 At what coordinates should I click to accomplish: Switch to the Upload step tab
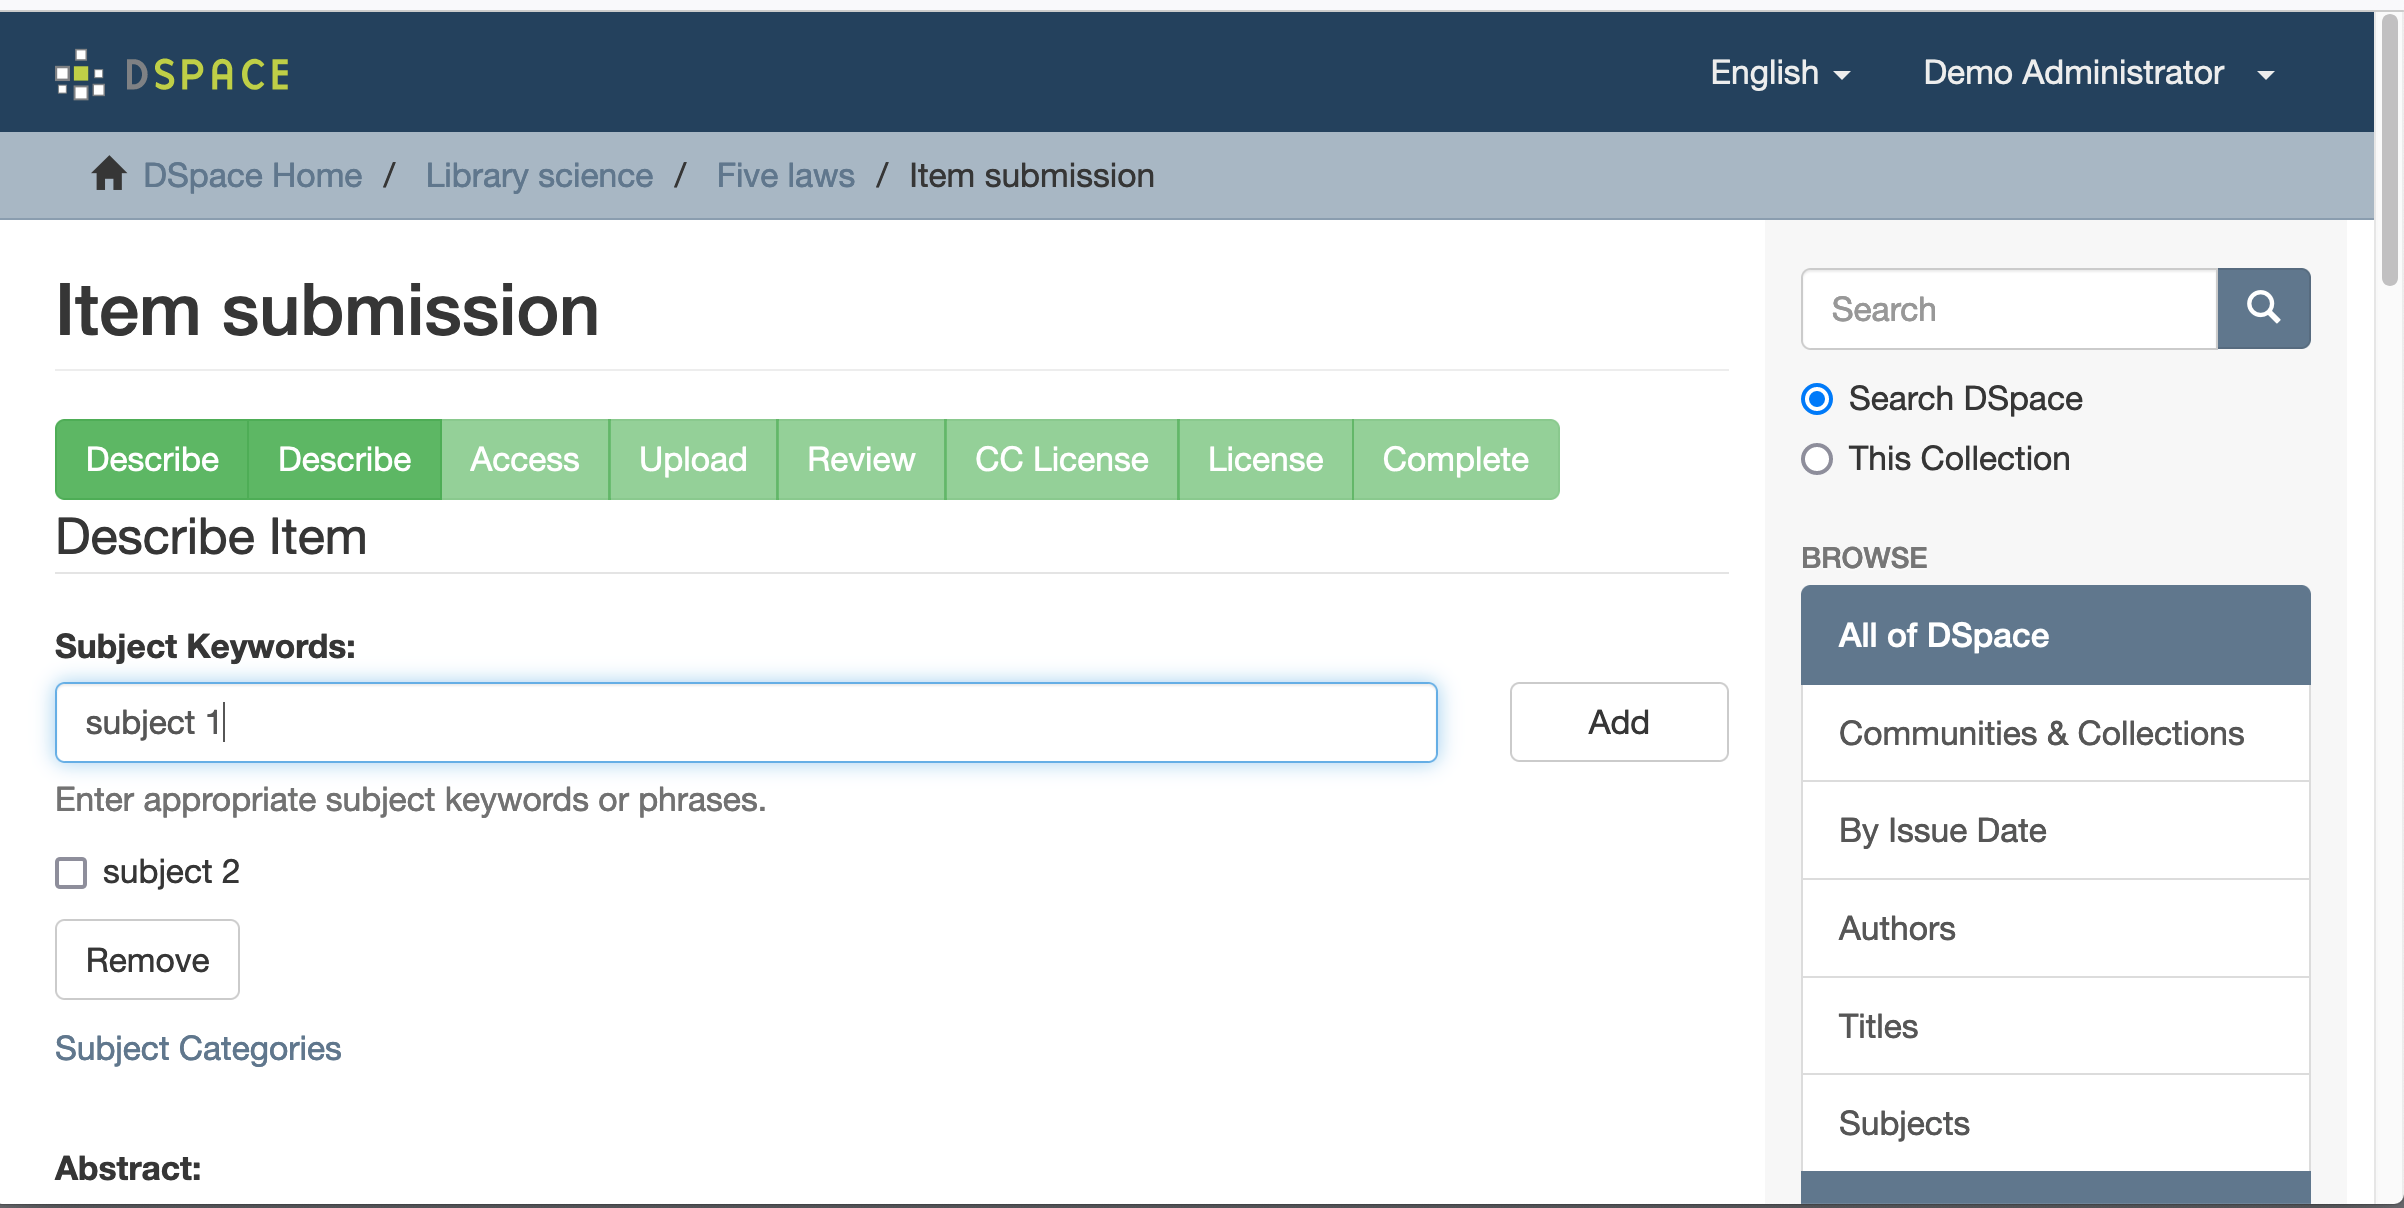coord(692,459)
